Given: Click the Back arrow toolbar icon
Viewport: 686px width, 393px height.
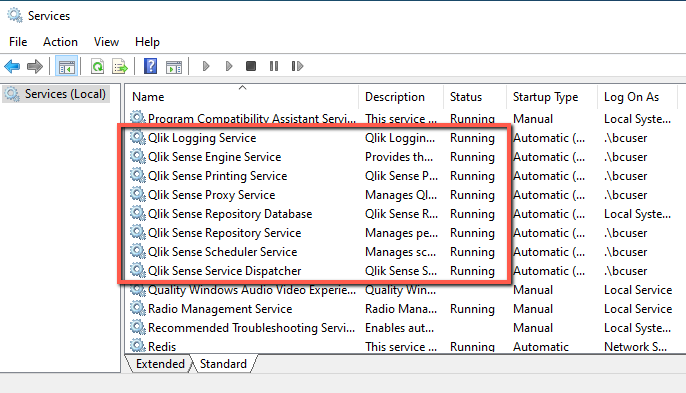Looking at the screenshot, I should coord(12,67).
